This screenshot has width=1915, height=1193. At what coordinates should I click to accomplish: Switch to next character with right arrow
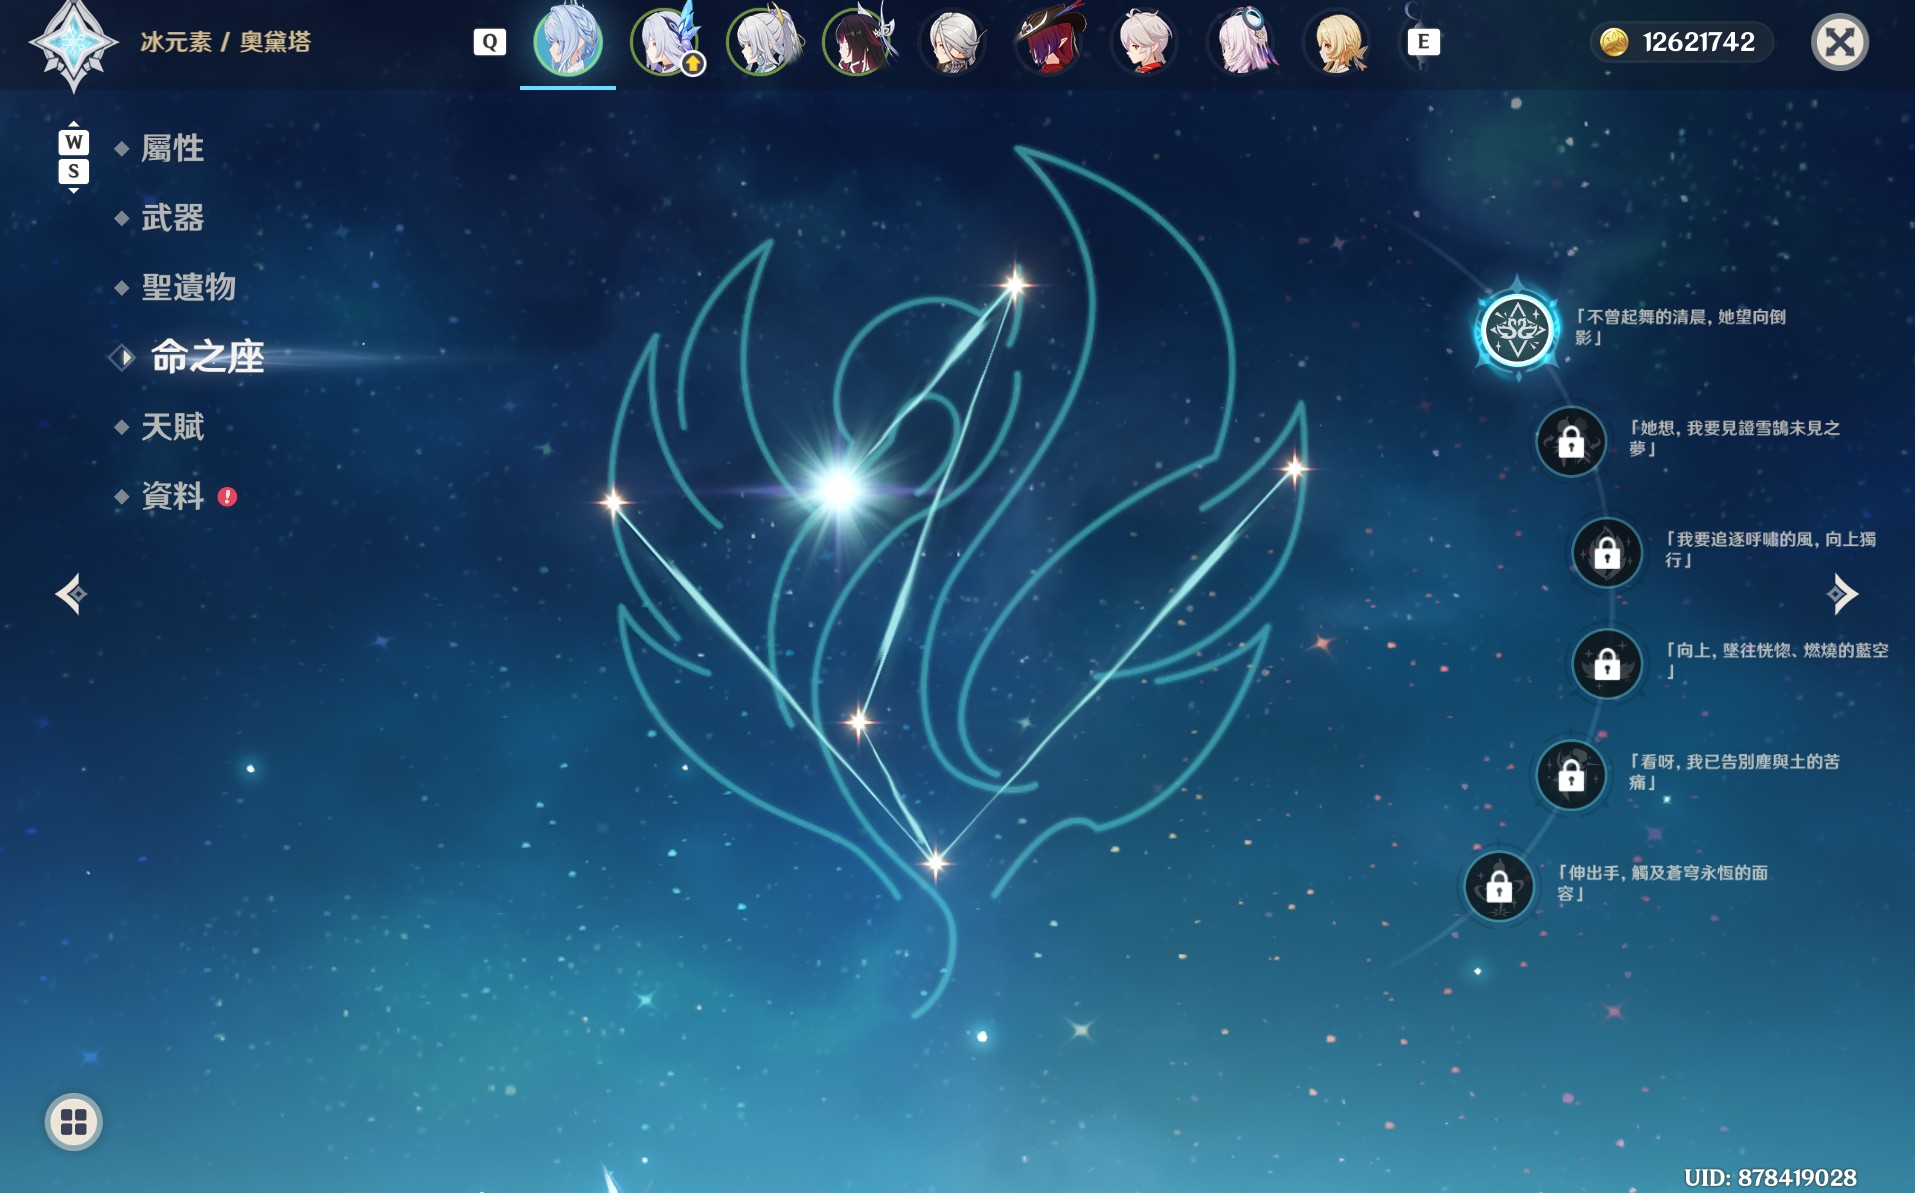pos(1842,594)
